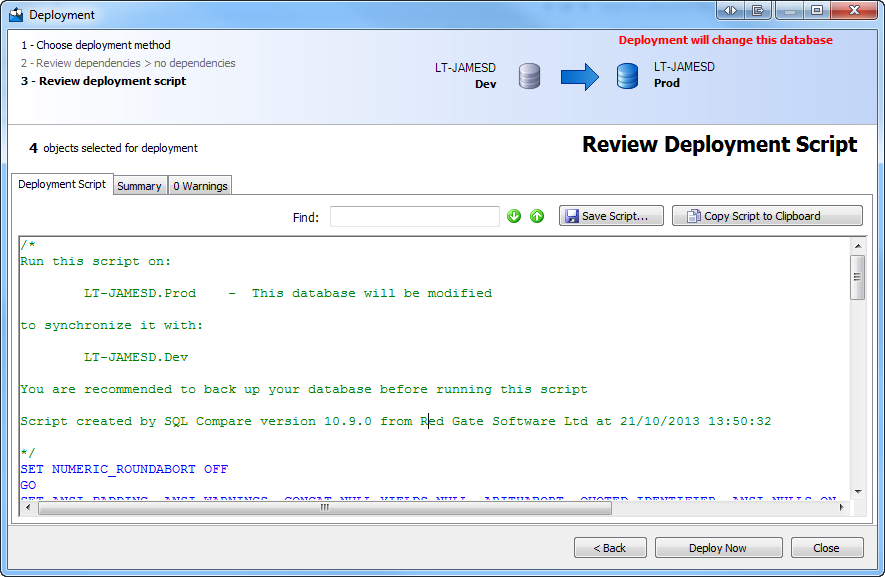Maximize the Deployment window
The width and height of the screenshot is (885, 577).
[x=817, y=10]
